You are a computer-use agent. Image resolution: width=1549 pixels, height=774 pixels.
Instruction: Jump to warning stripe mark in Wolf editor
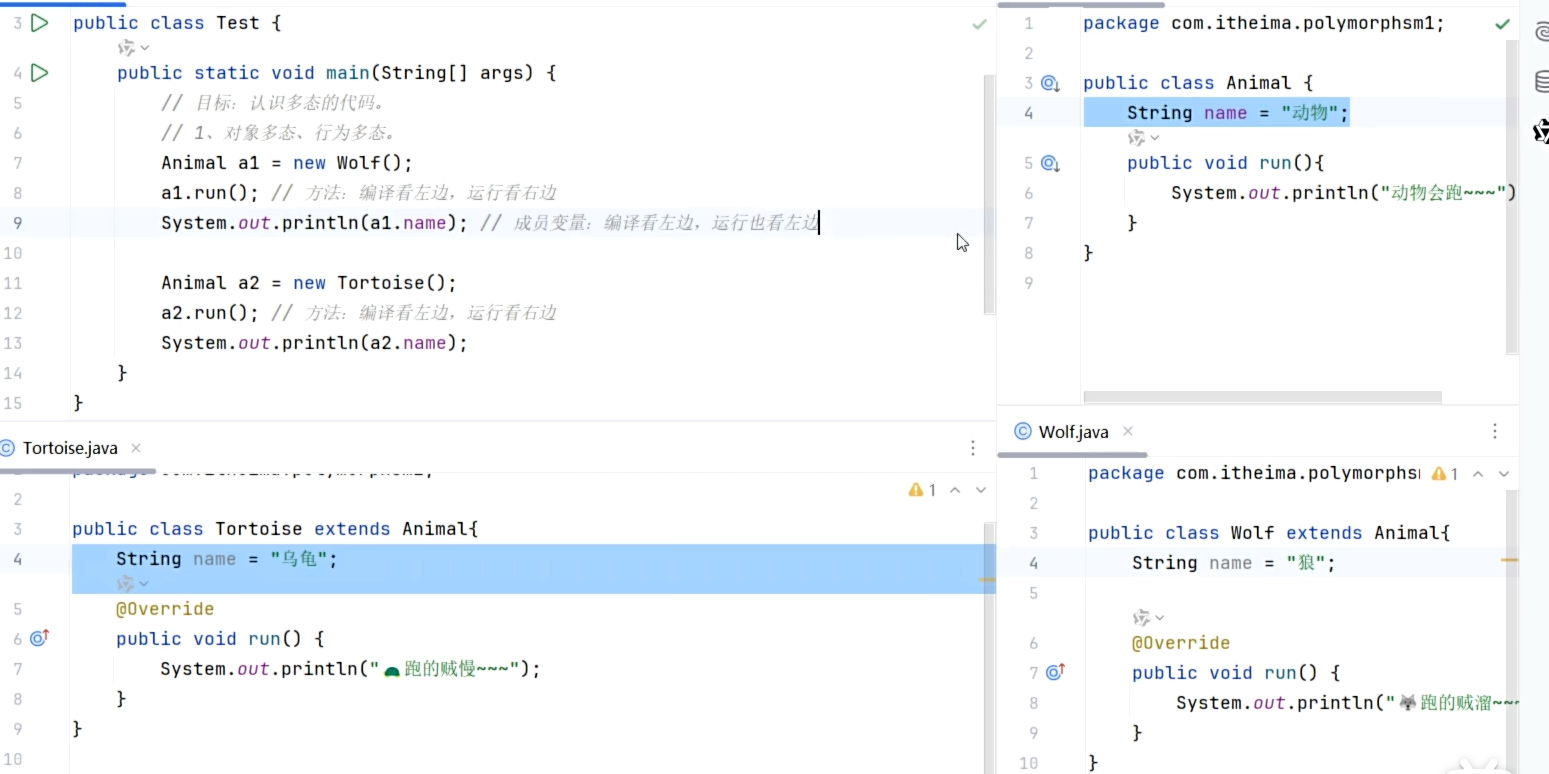[1510, 560]
